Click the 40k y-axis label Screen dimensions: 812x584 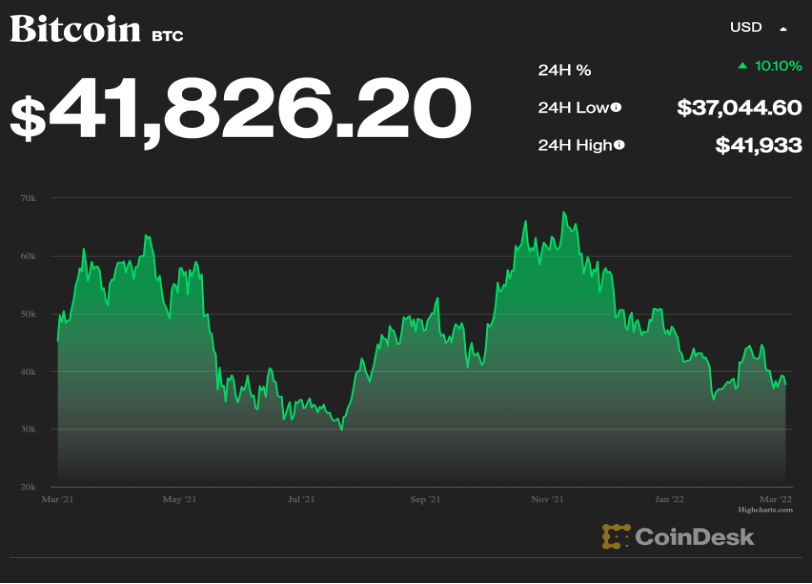point(28,372)
